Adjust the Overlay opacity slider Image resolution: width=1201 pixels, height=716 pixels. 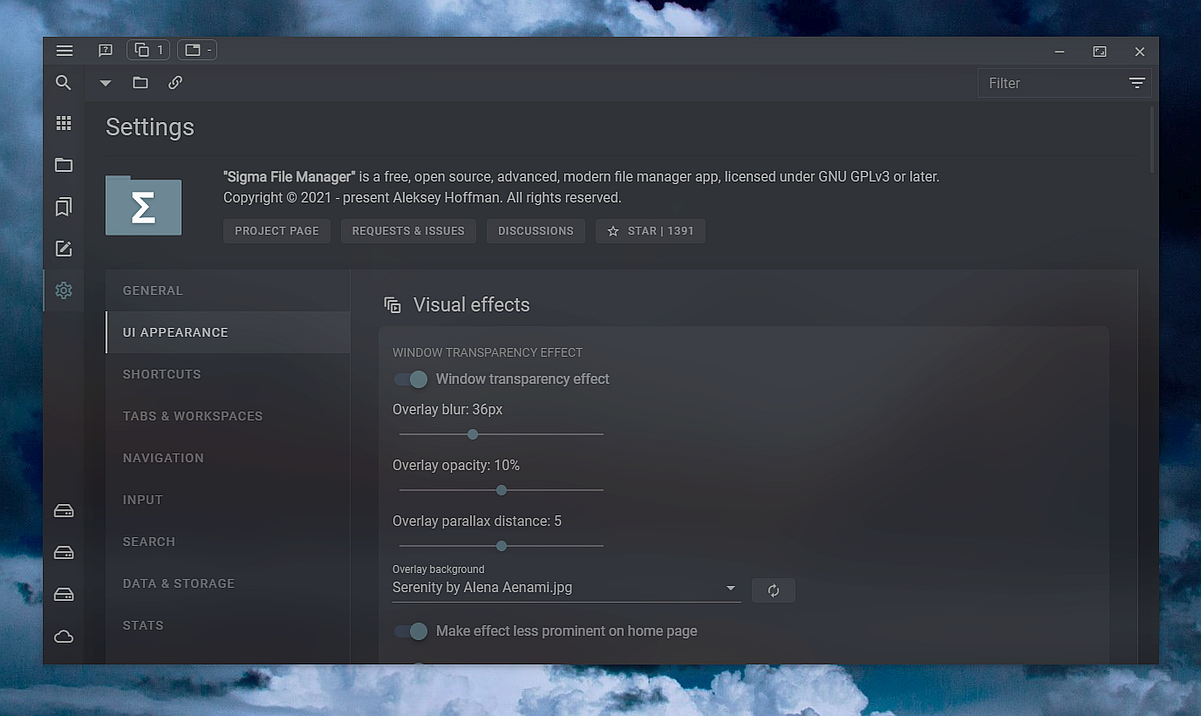pos(501,490)
